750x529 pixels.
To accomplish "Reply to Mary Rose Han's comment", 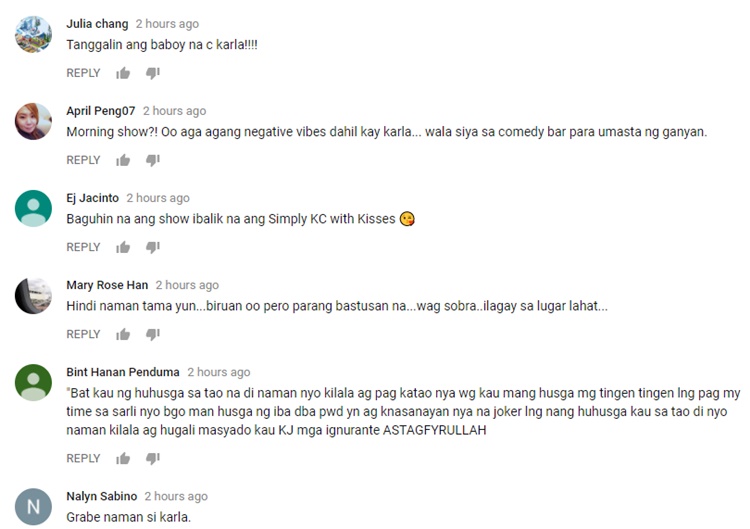I will coord(83,334).
